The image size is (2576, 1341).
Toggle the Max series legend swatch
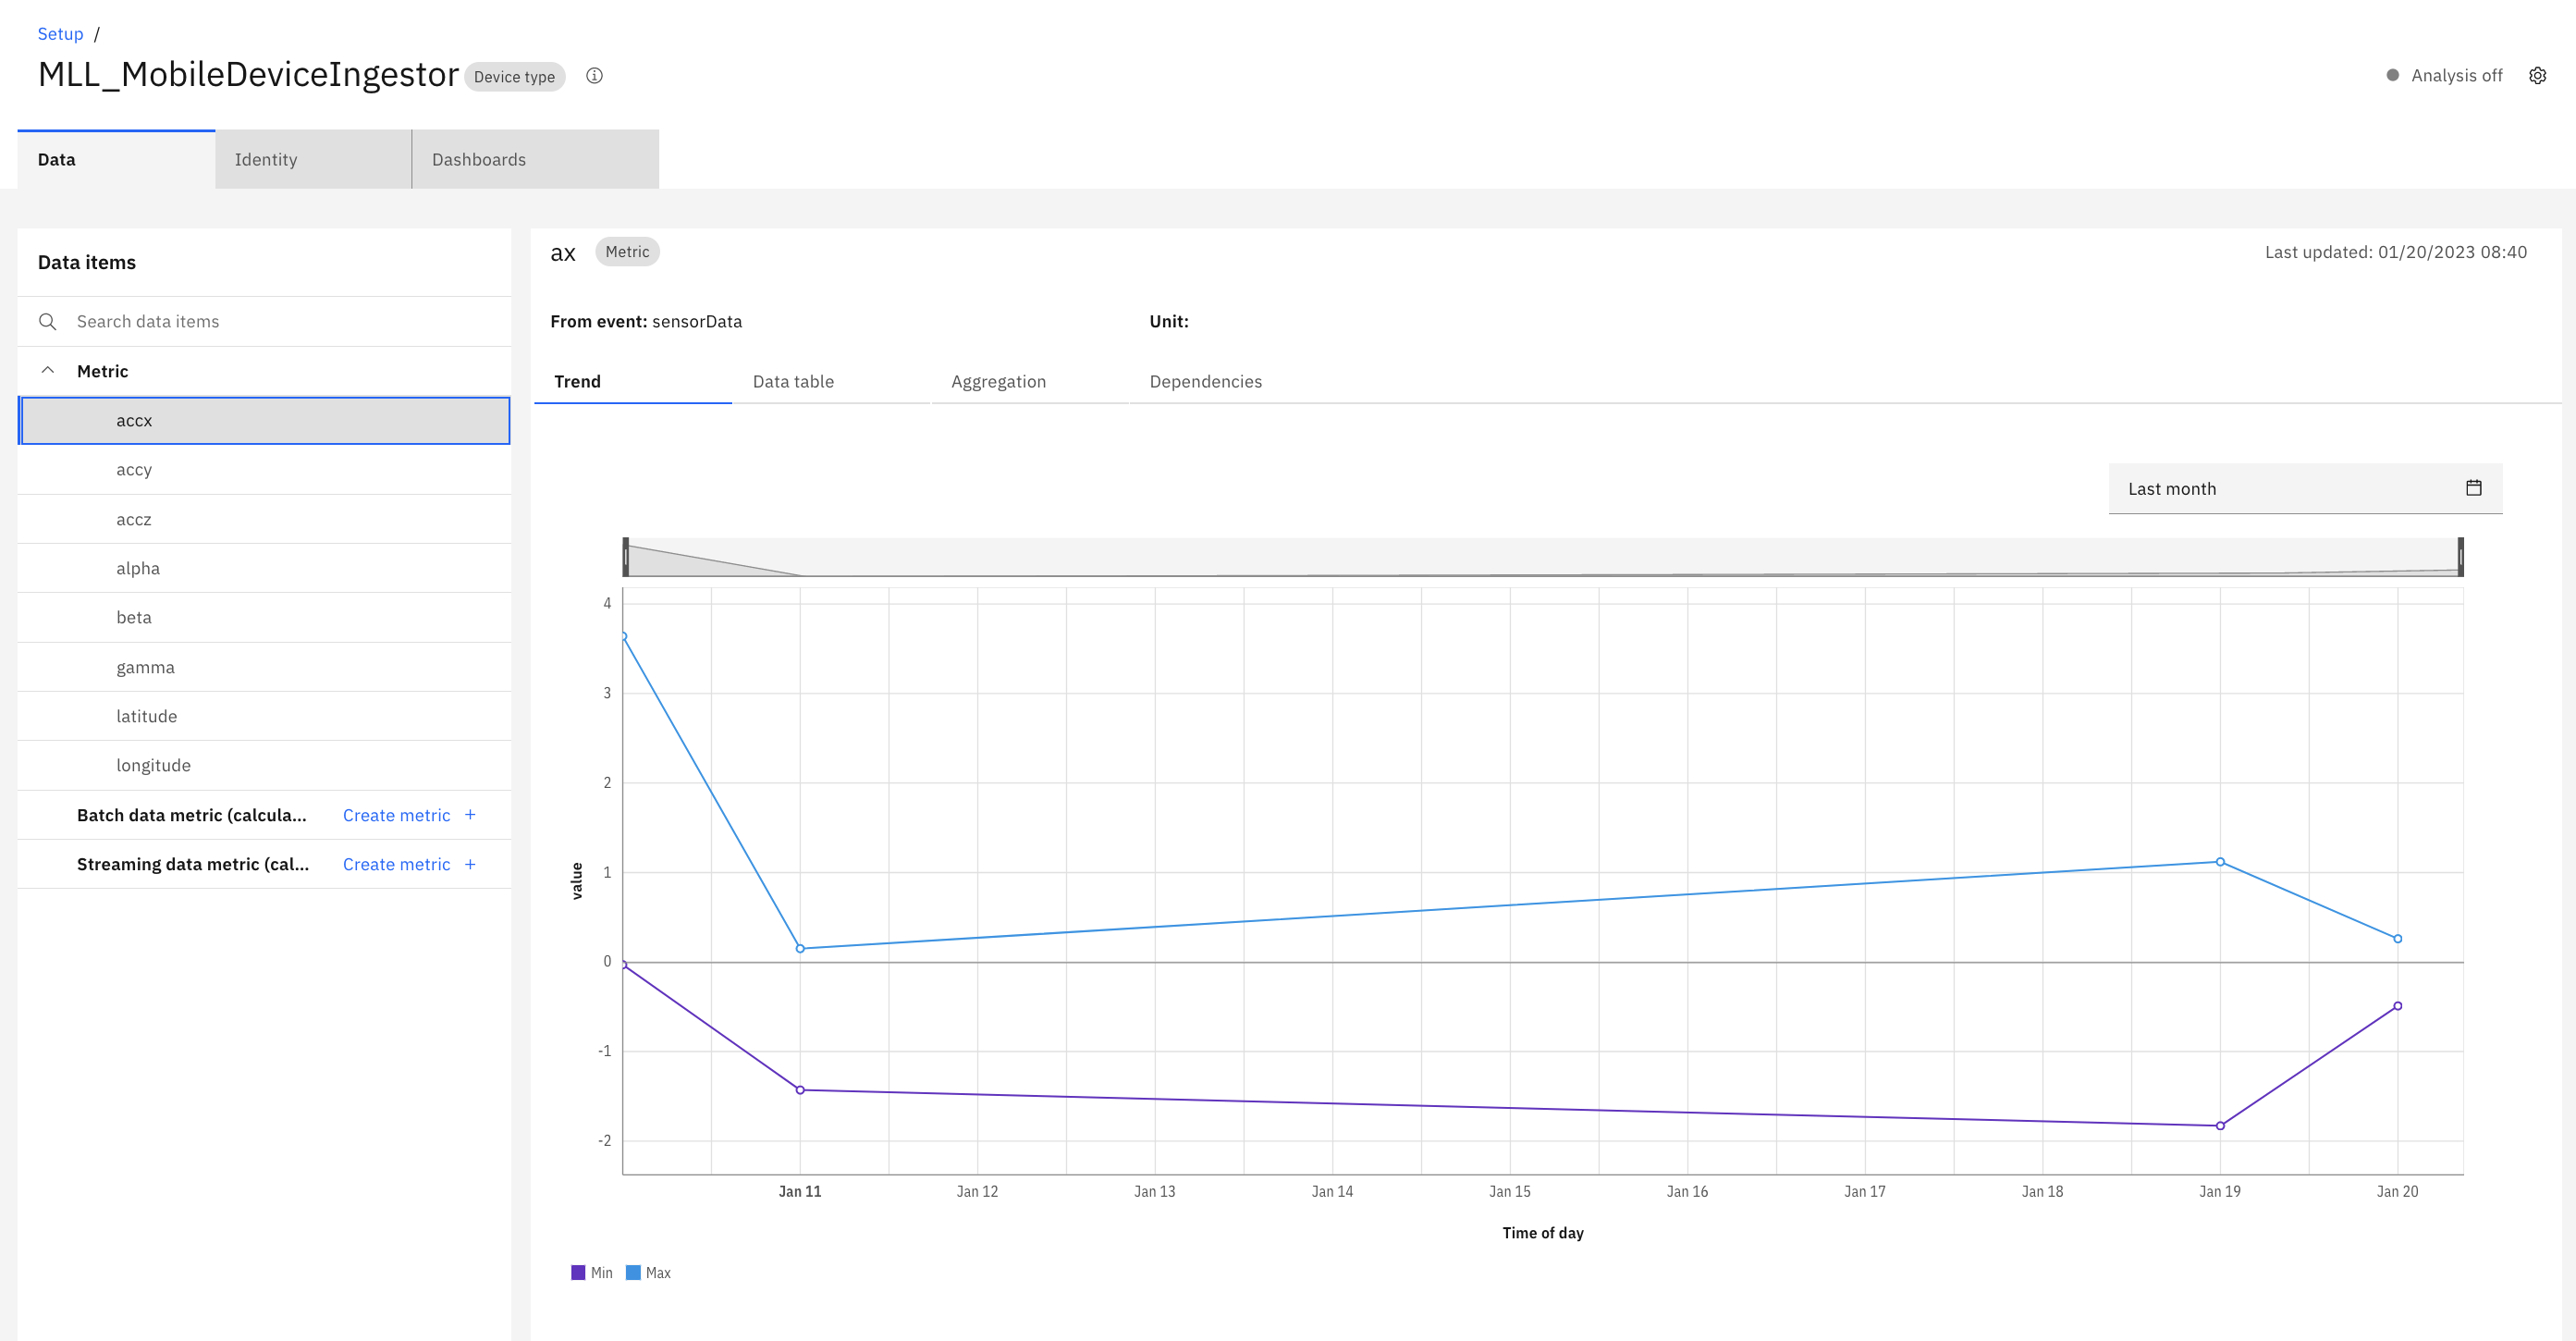tap(633, 1272)
